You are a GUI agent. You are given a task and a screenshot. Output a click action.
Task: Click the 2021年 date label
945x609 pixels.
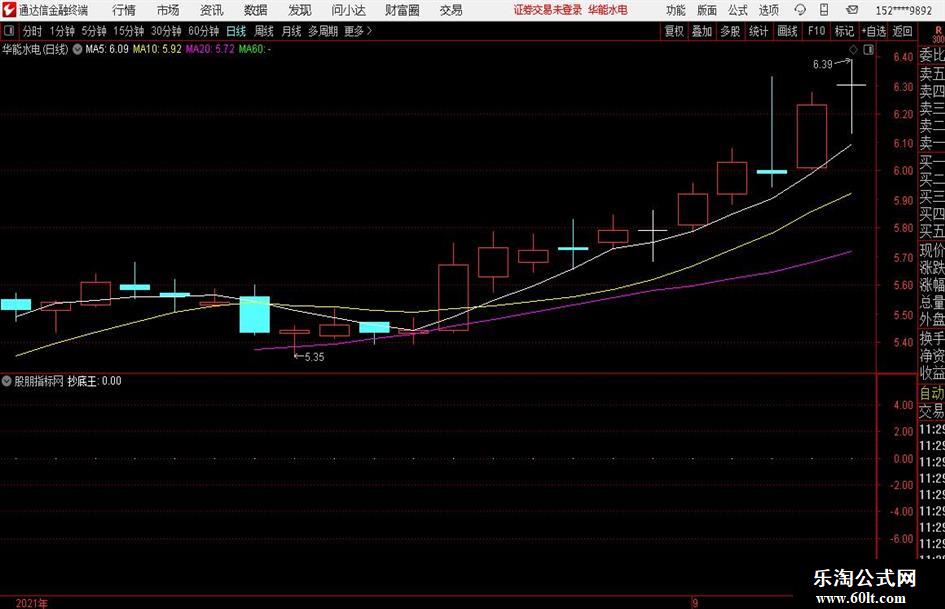(31, 603)
